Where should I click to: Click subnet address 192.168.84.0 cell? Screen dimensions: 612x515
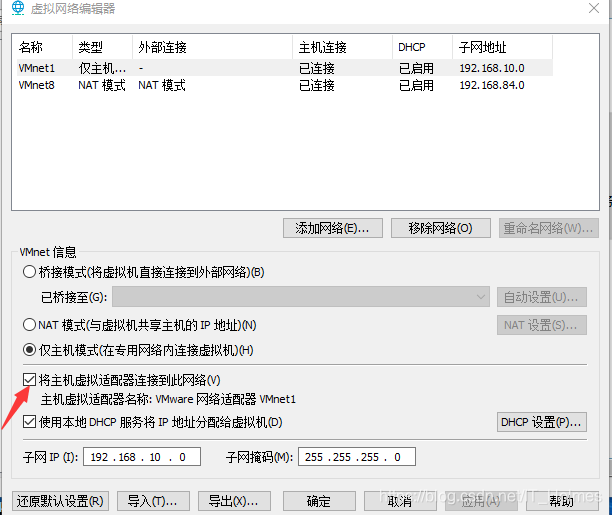pyautogui.click(x=492, y=85)
